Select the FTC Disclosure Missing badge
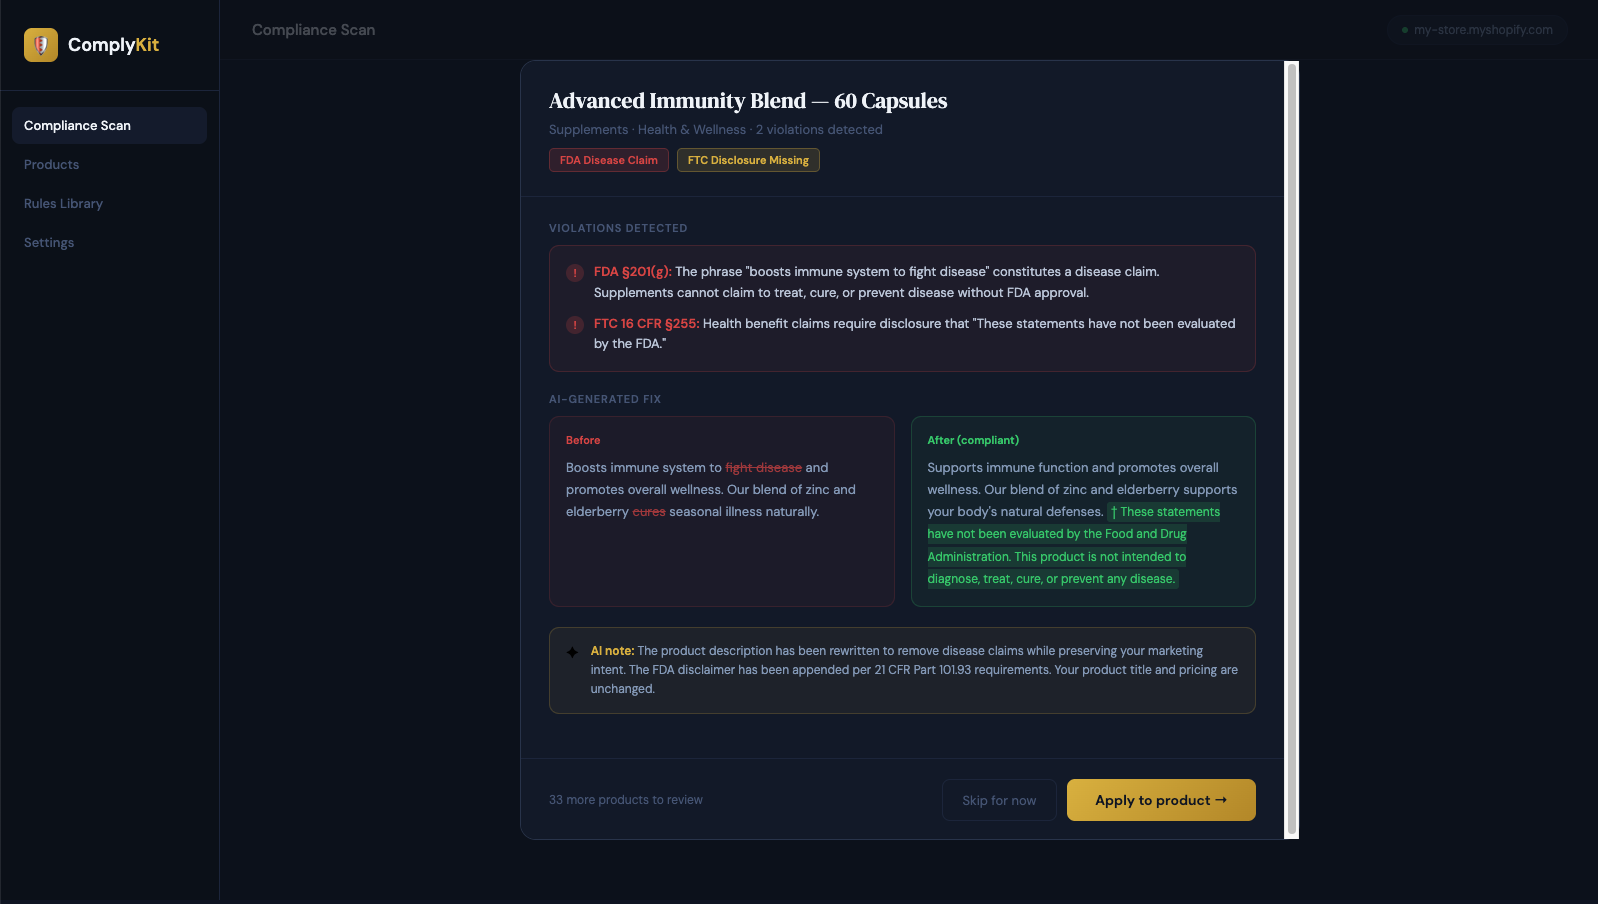The image size is (1598, 904). click(748, 160)
